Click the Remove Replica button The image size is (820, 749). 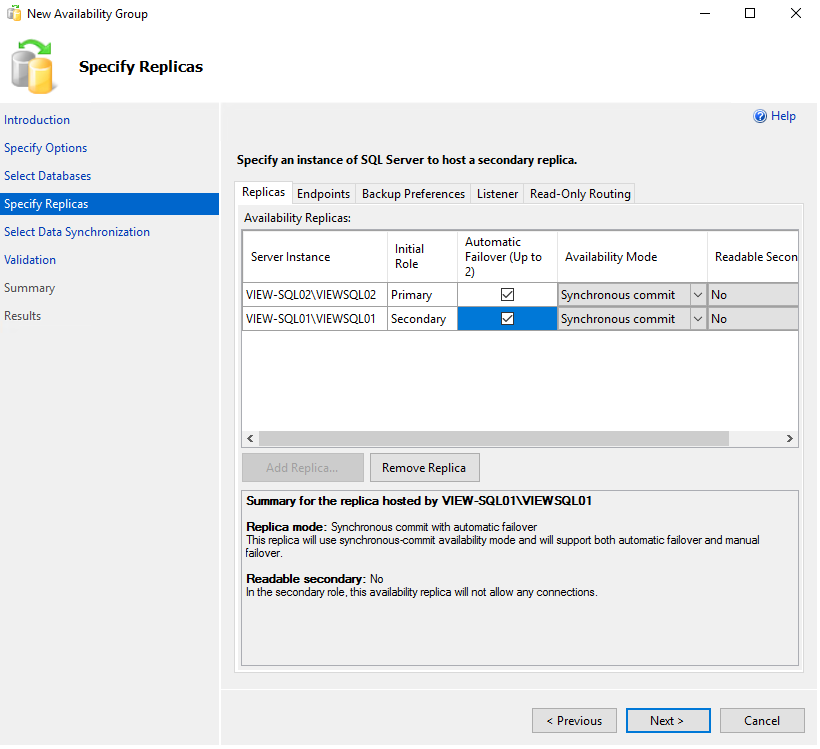tap(424, 468)
